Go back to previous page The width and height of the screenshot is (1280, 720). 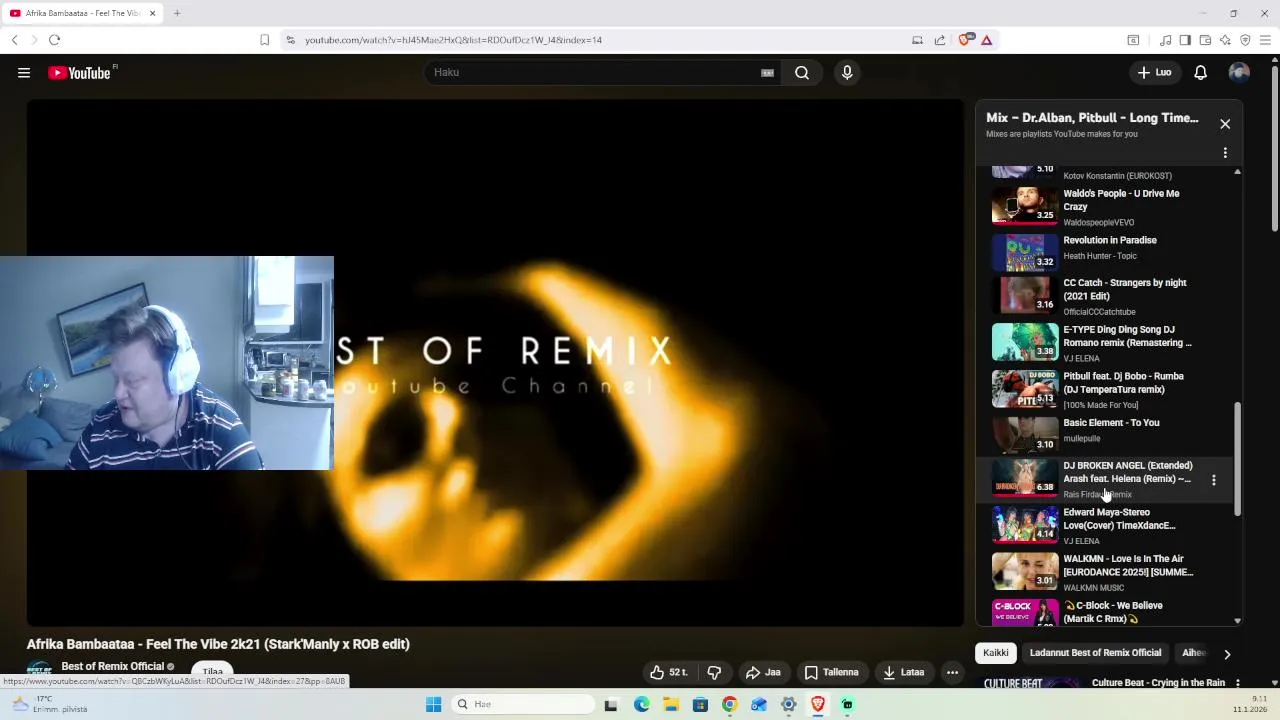[x=14, y=40]
